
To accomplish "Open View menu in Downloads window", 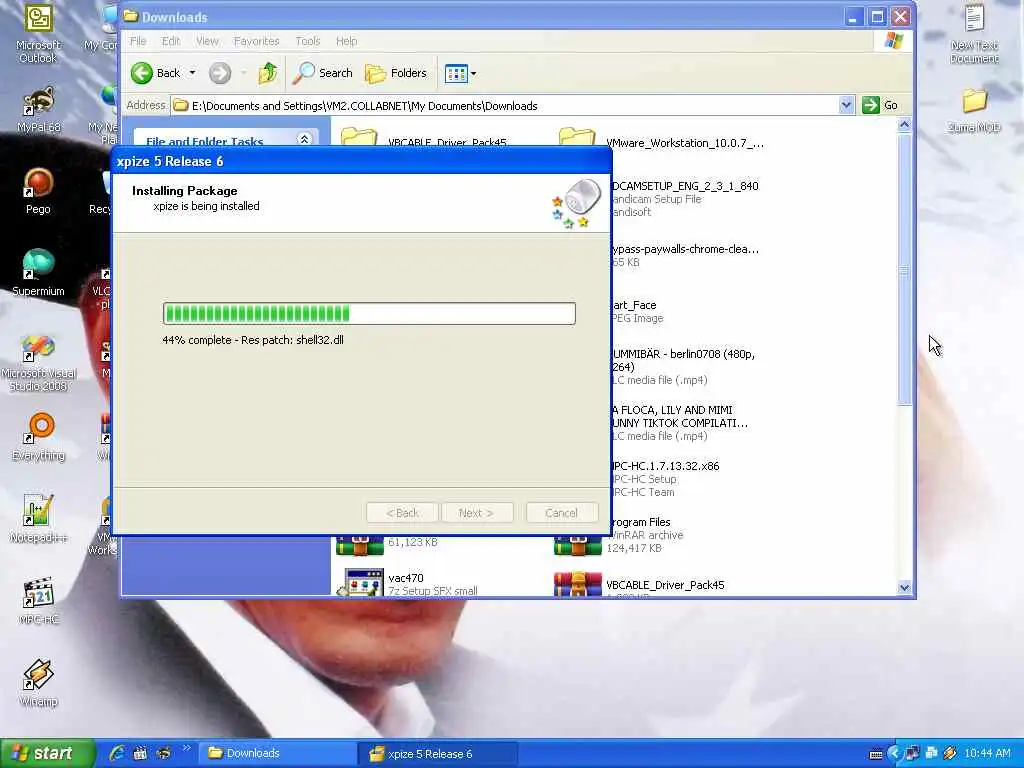I will 208,41.
